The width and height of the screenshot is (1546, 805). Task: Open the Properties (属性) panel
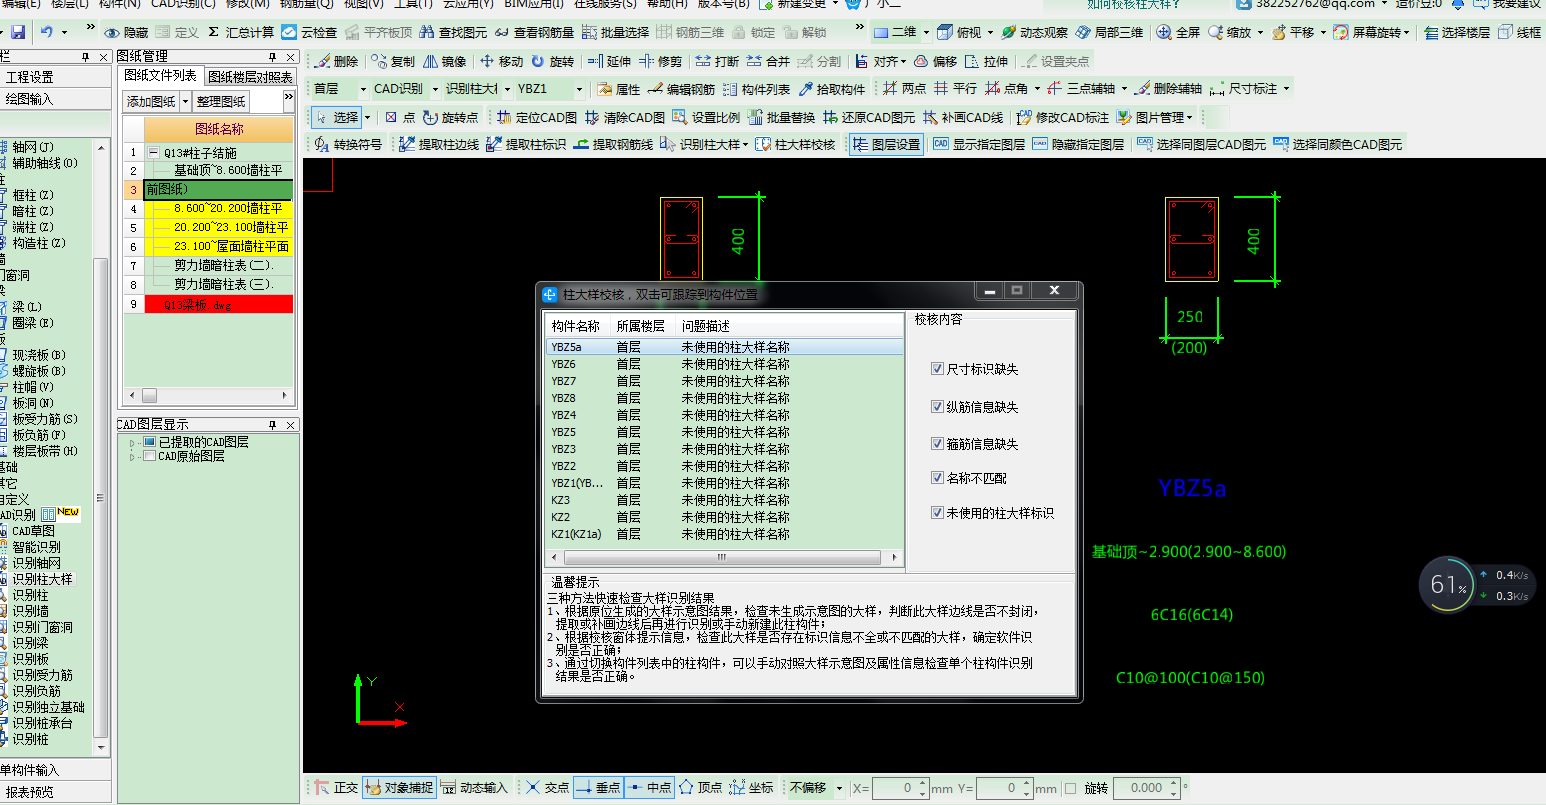pos(618,89)
